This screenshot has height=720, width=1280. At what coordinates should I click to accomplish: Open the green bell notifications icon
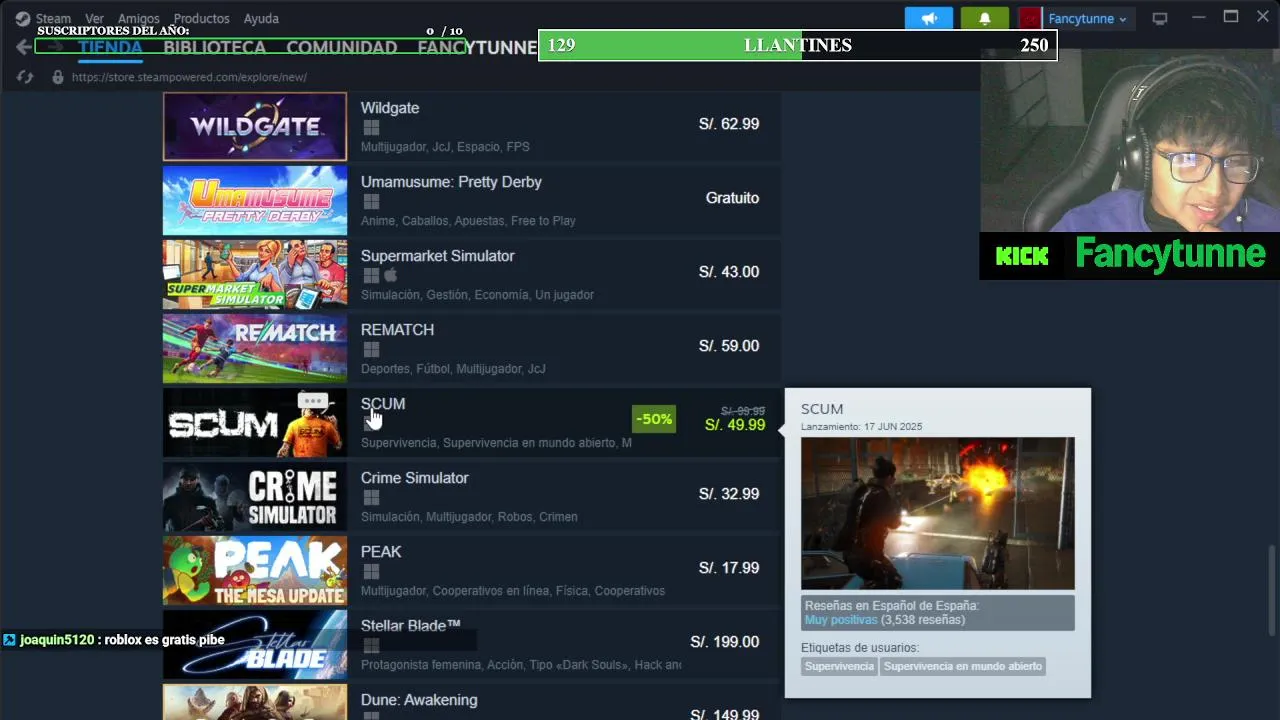[984, 18]
